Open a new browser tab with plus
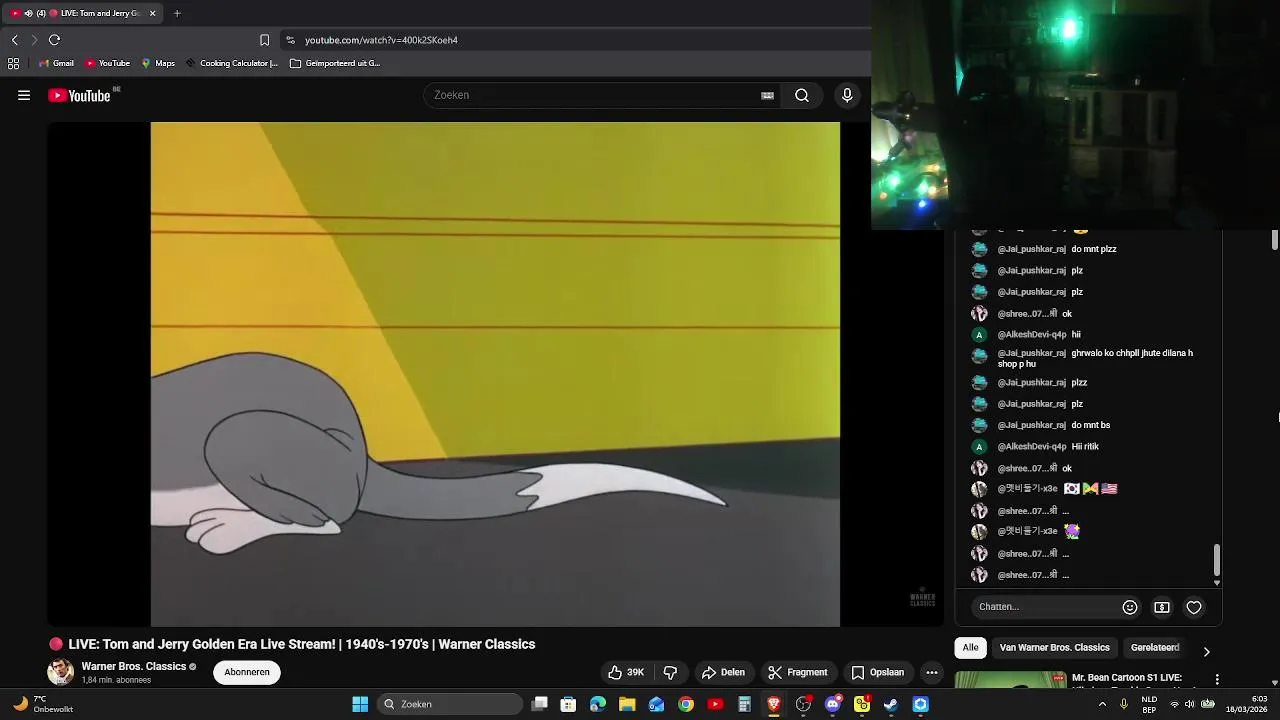The image size is (1280, 720). 177,13
